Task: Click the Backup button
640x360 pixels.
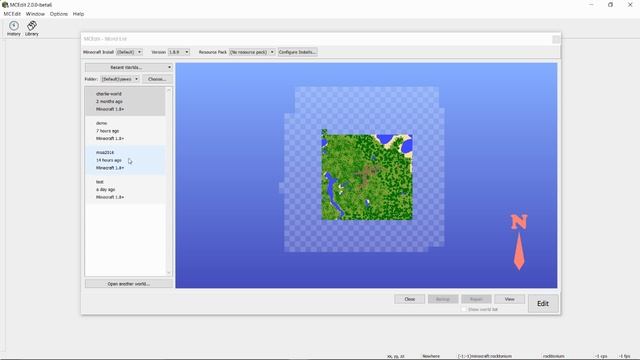Action: coord(443,299)
